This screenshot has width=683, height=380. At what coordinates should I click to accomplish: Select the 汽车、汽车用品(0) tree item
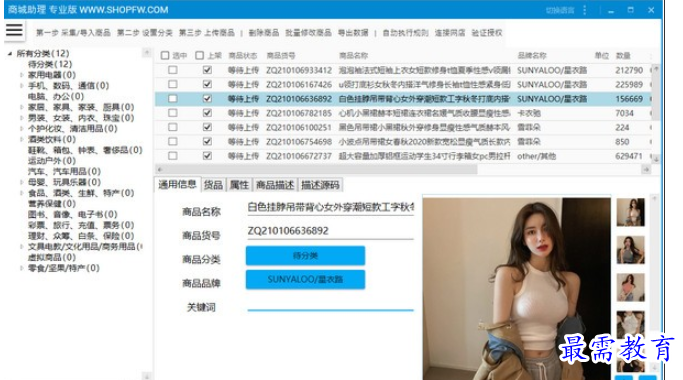(x=64, y=172)
